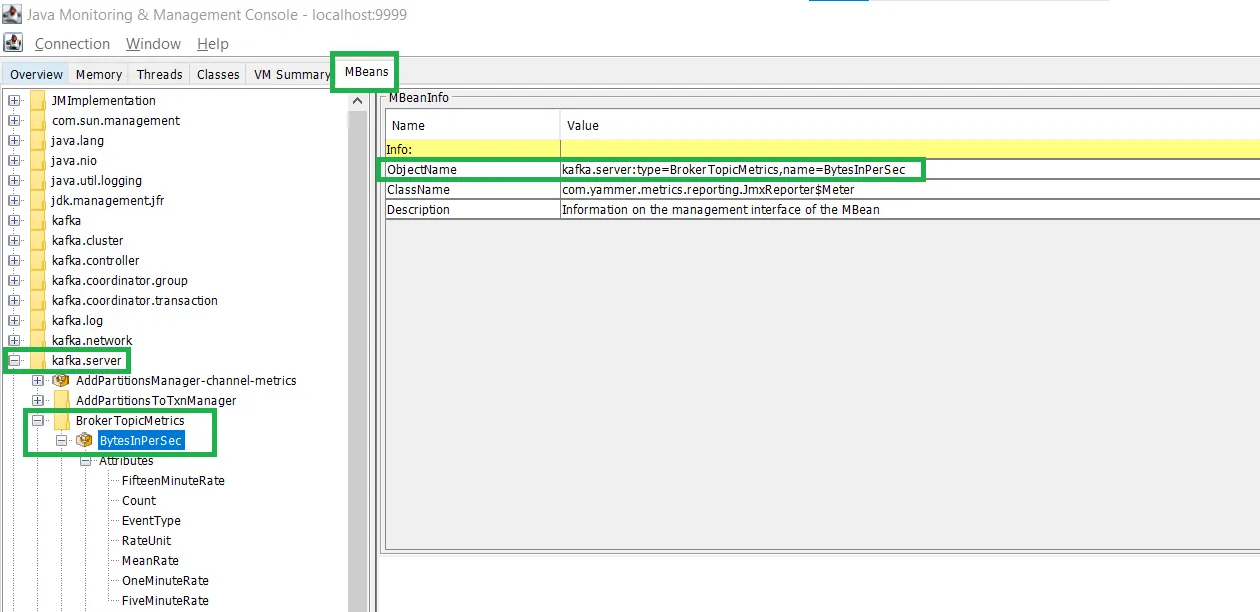
Task: Click the Value column header
Action: tap(910, 126)
